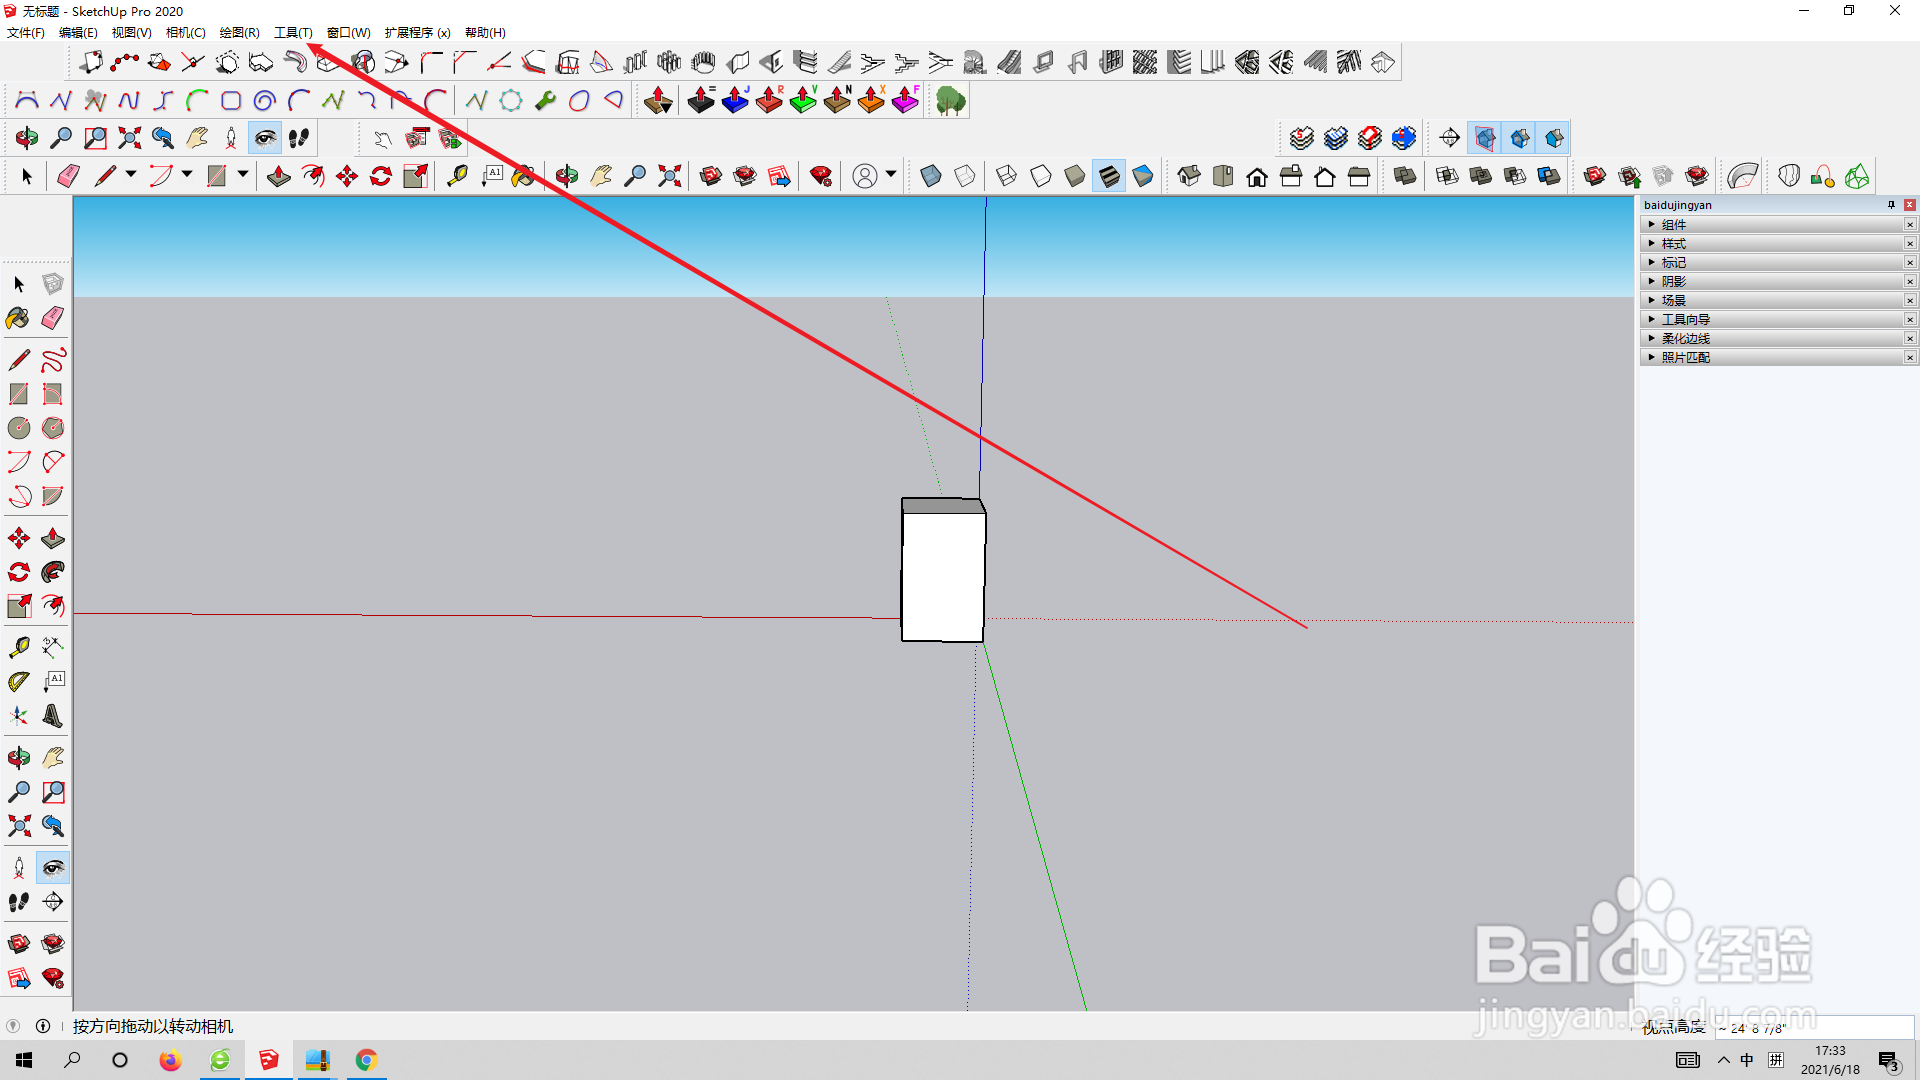
Task: Select the Freehand drawing tool
Action: coord(53,359)
